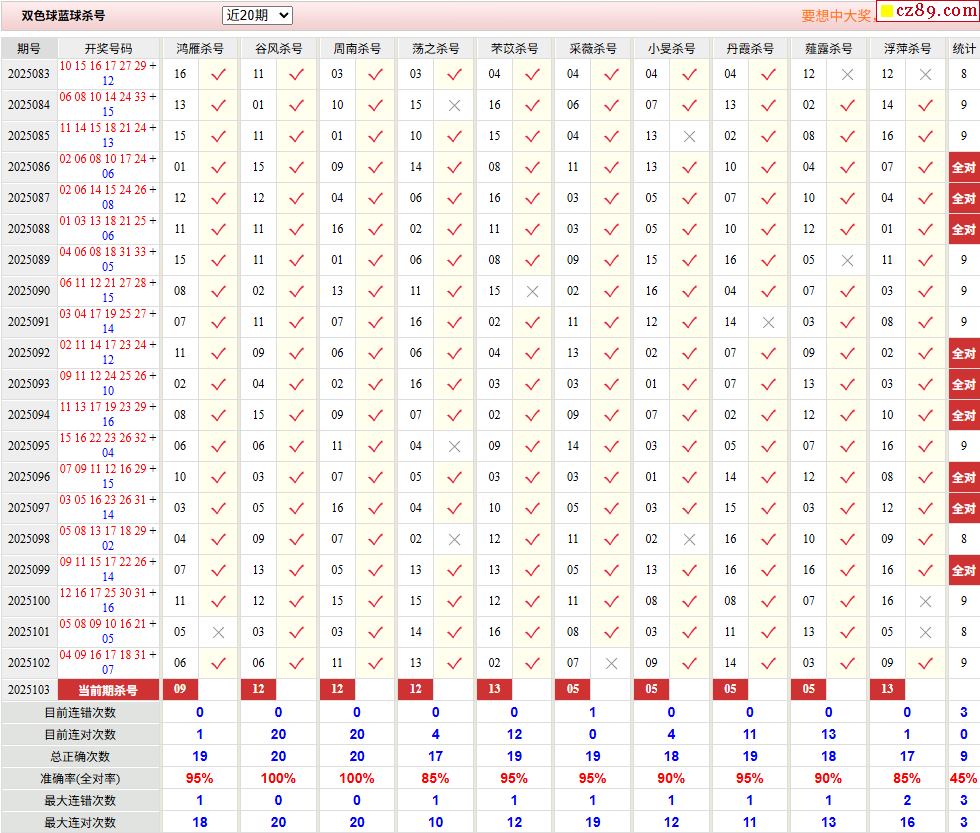Click the 荡之杀号 column header

436,48
